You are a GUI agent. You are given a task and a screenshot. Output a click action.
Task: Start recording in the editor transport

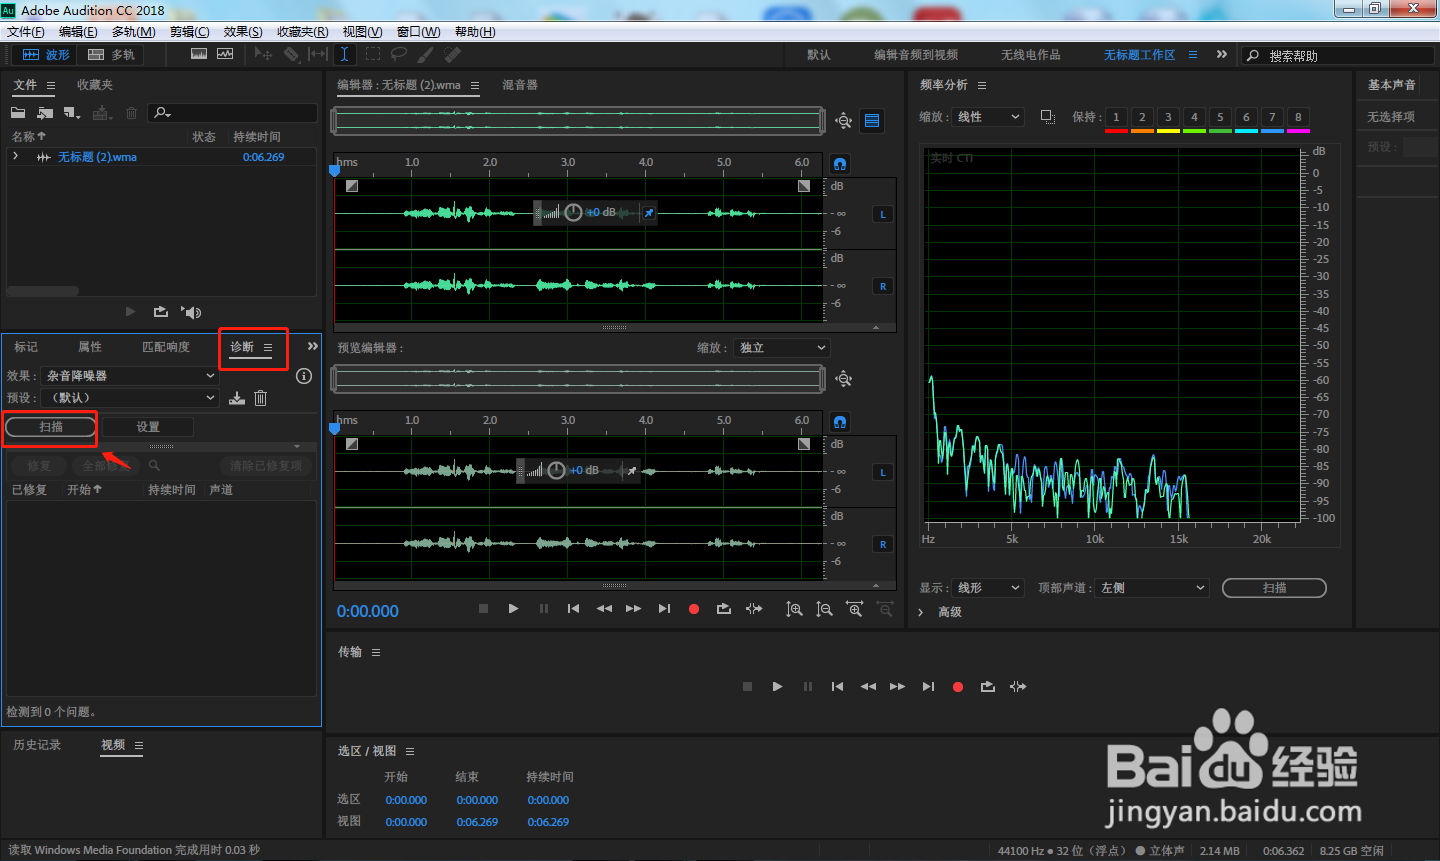pos(694,609)
